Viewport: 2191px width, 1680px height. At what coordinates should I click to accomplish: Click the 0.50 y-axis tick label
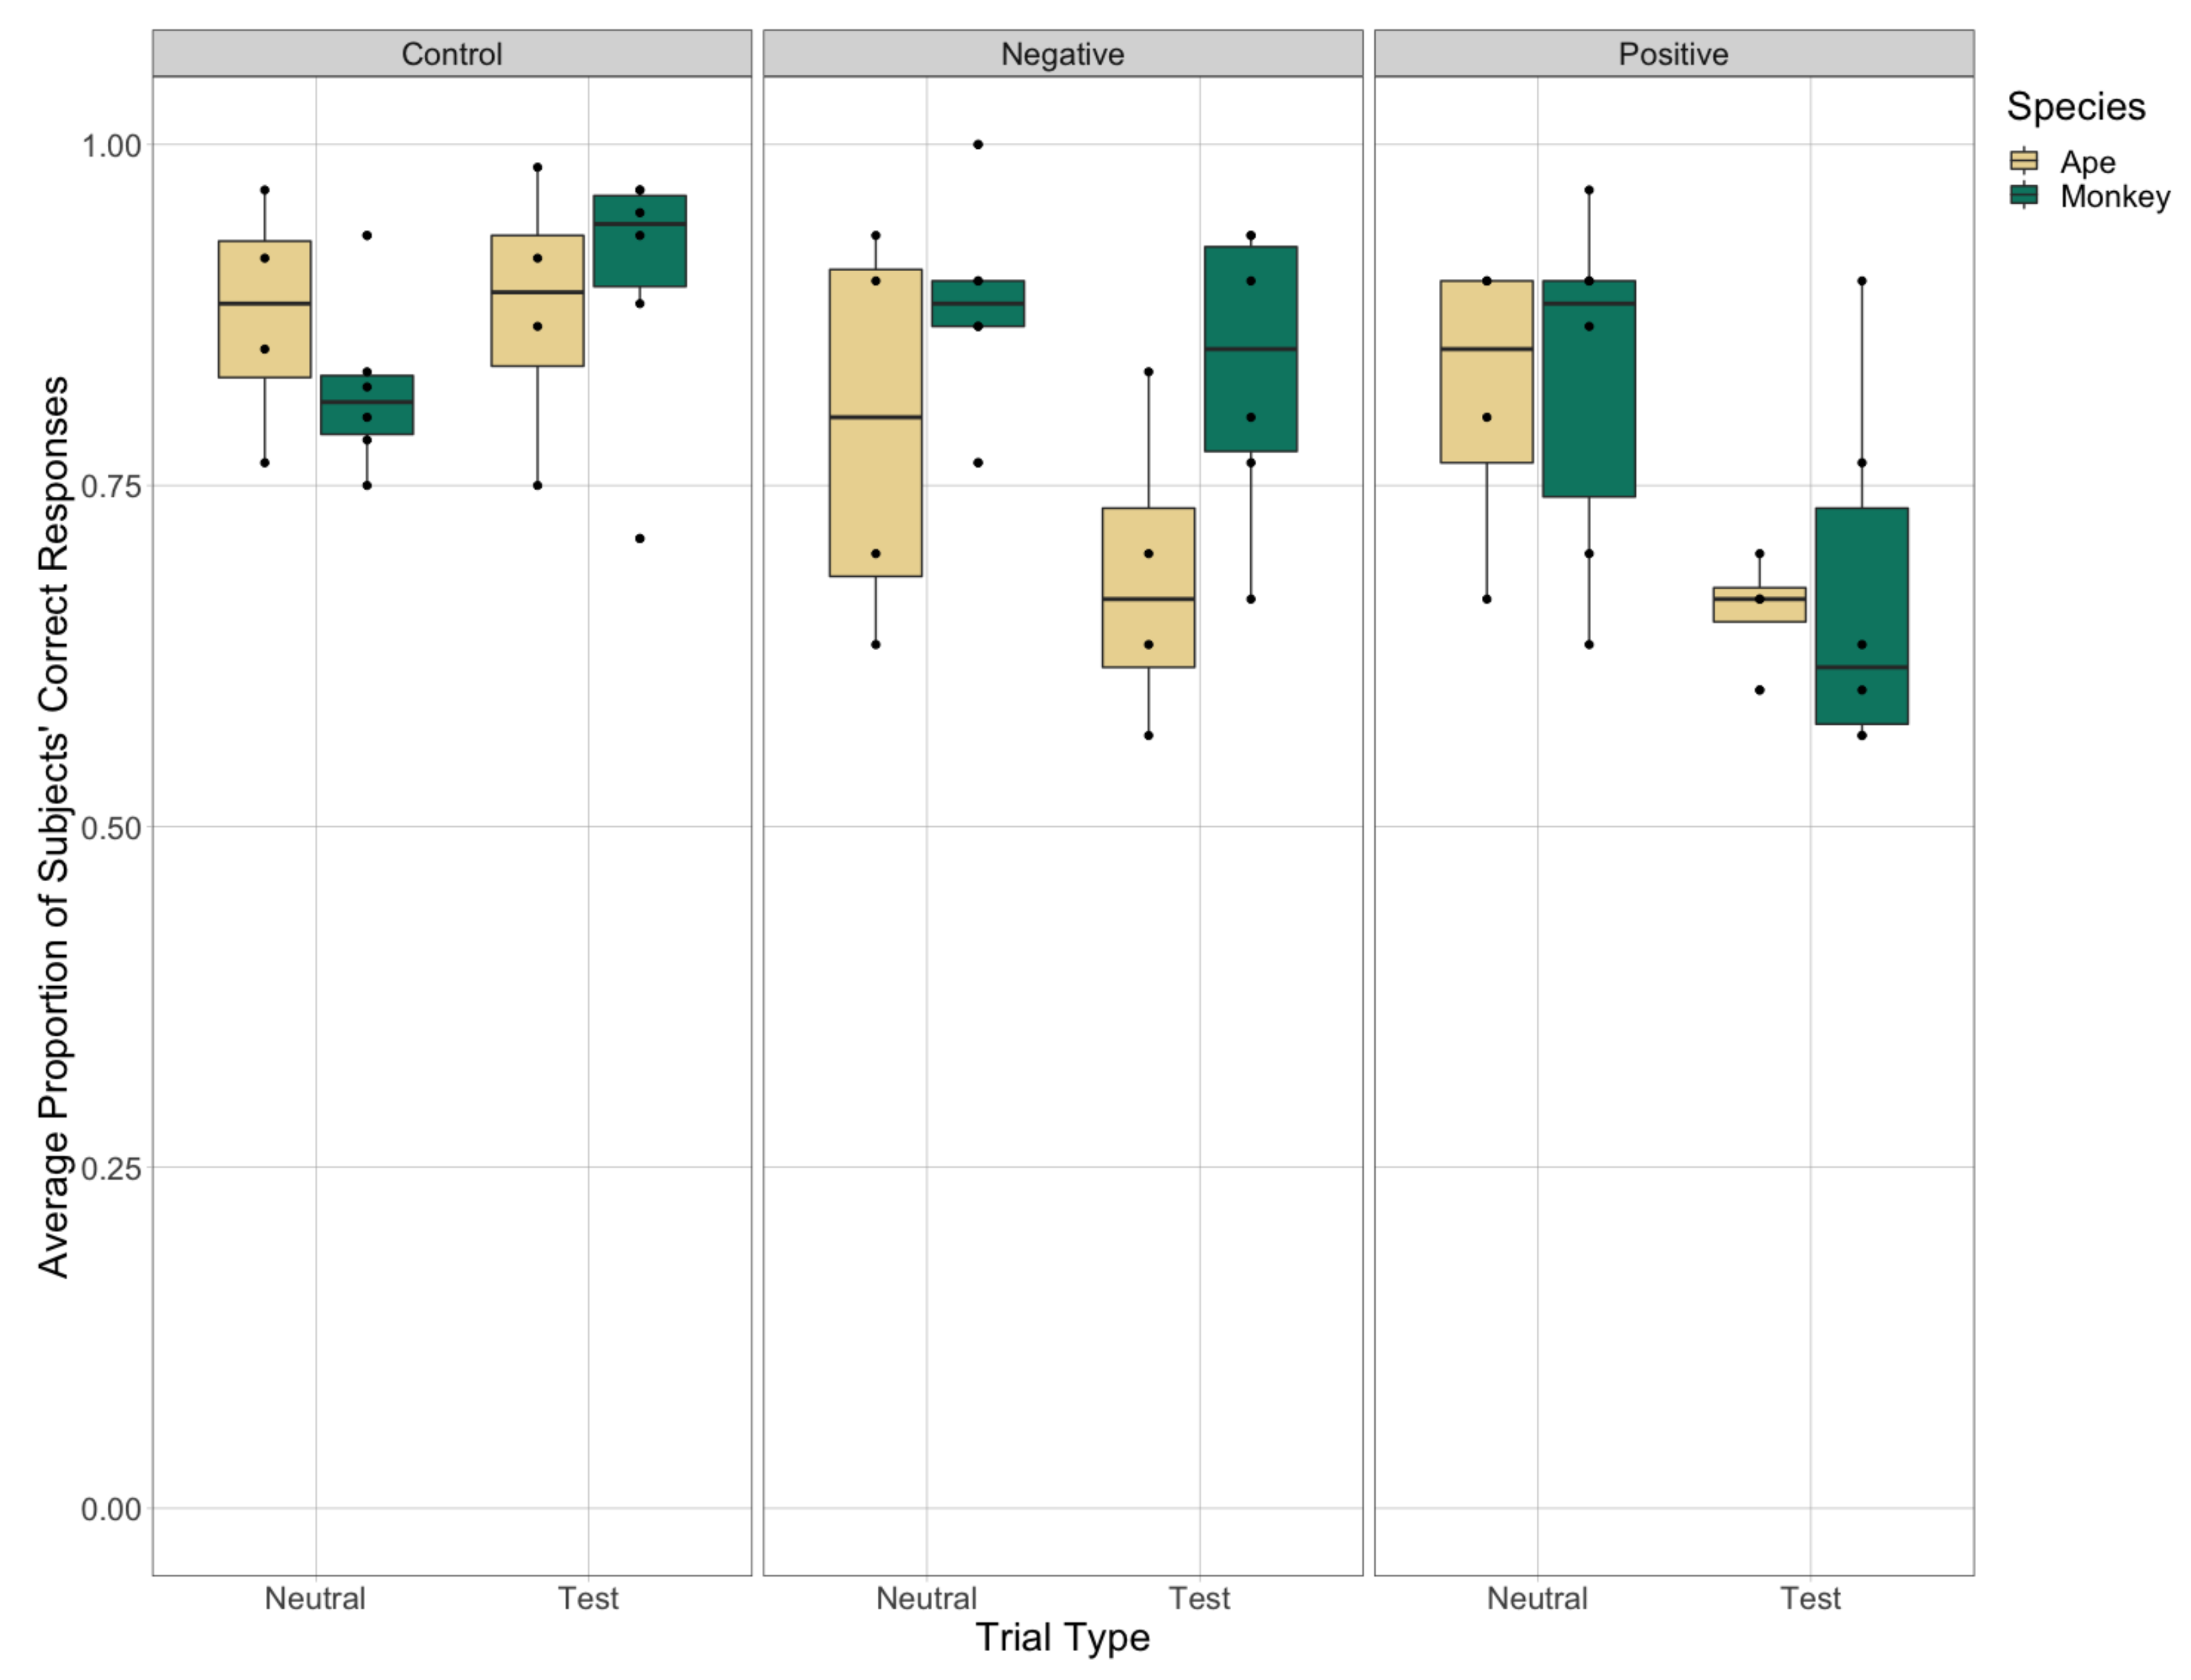click(111, 828)
